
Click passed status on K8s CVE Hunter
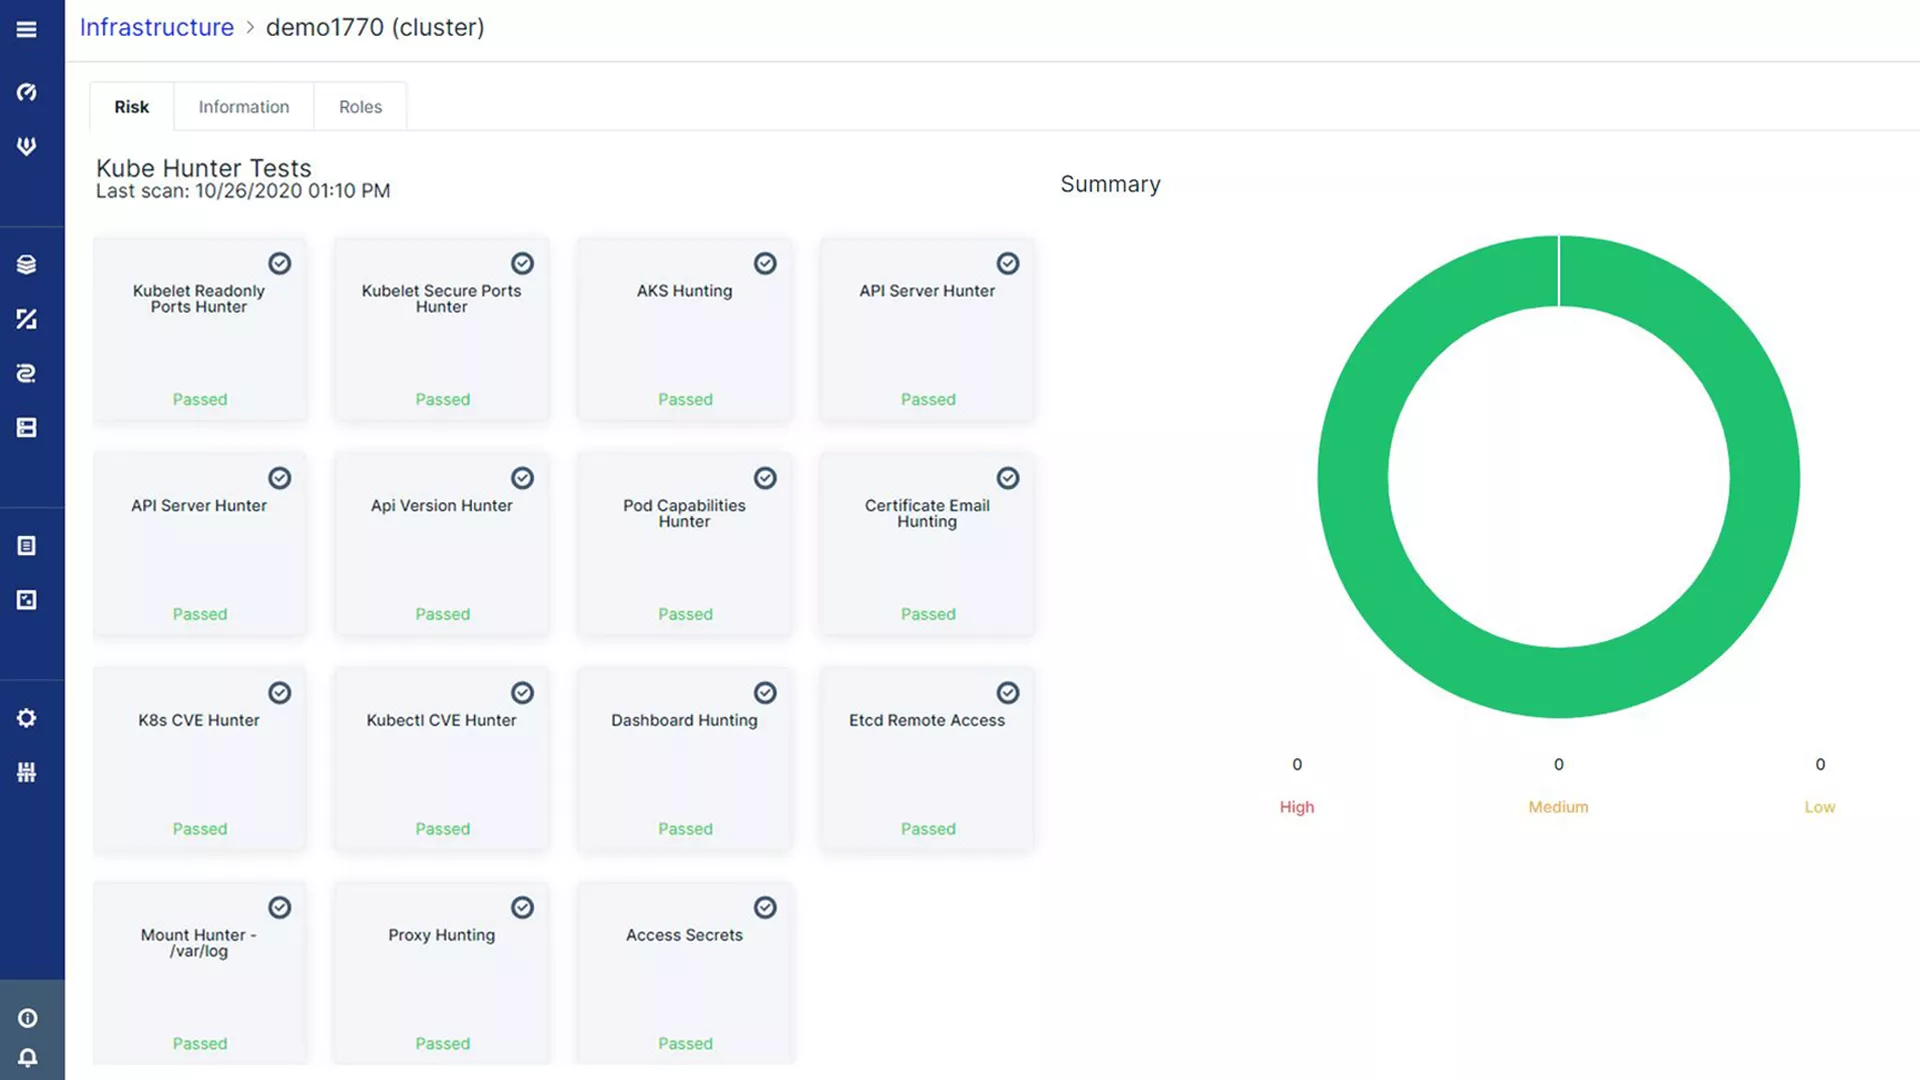(200, 829)
